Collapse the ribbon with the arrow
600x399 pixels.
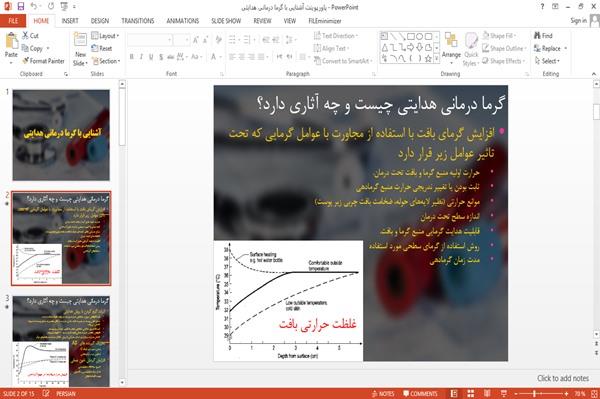[x=594, y=74]
